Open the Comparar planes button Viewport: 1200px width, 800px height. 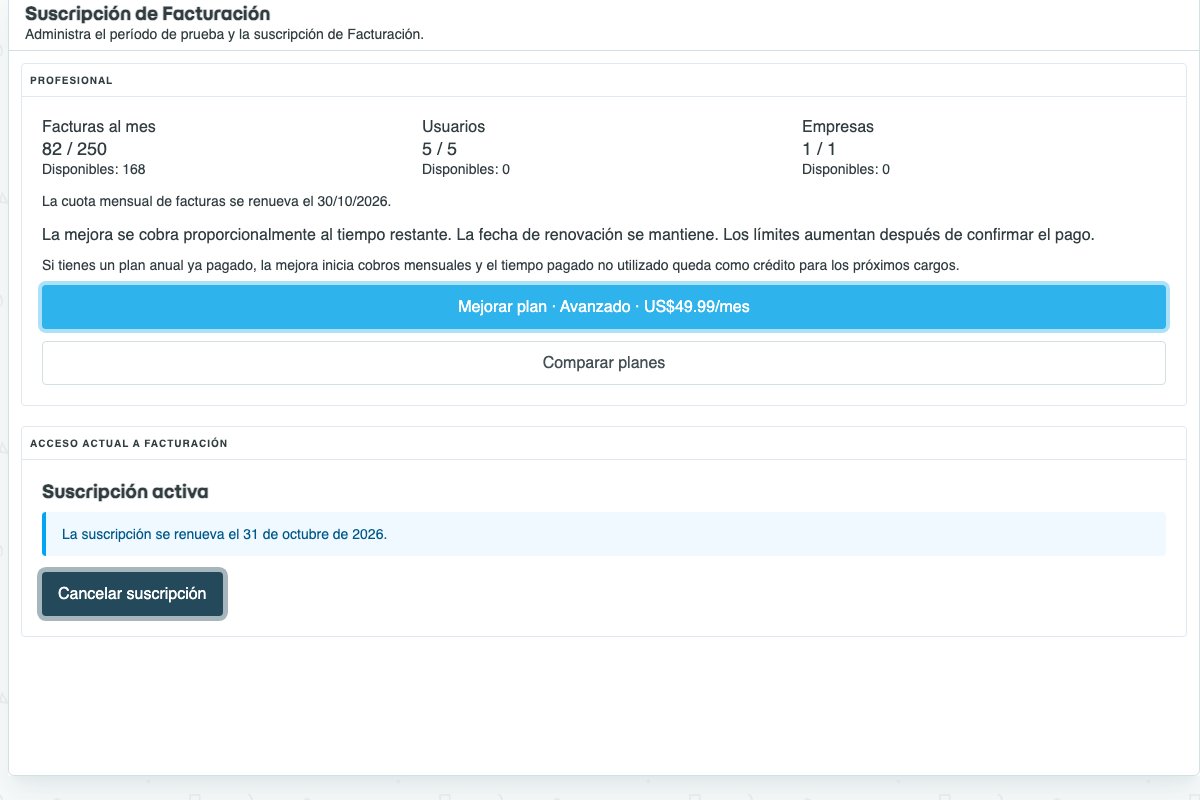[x=604, y=363]
